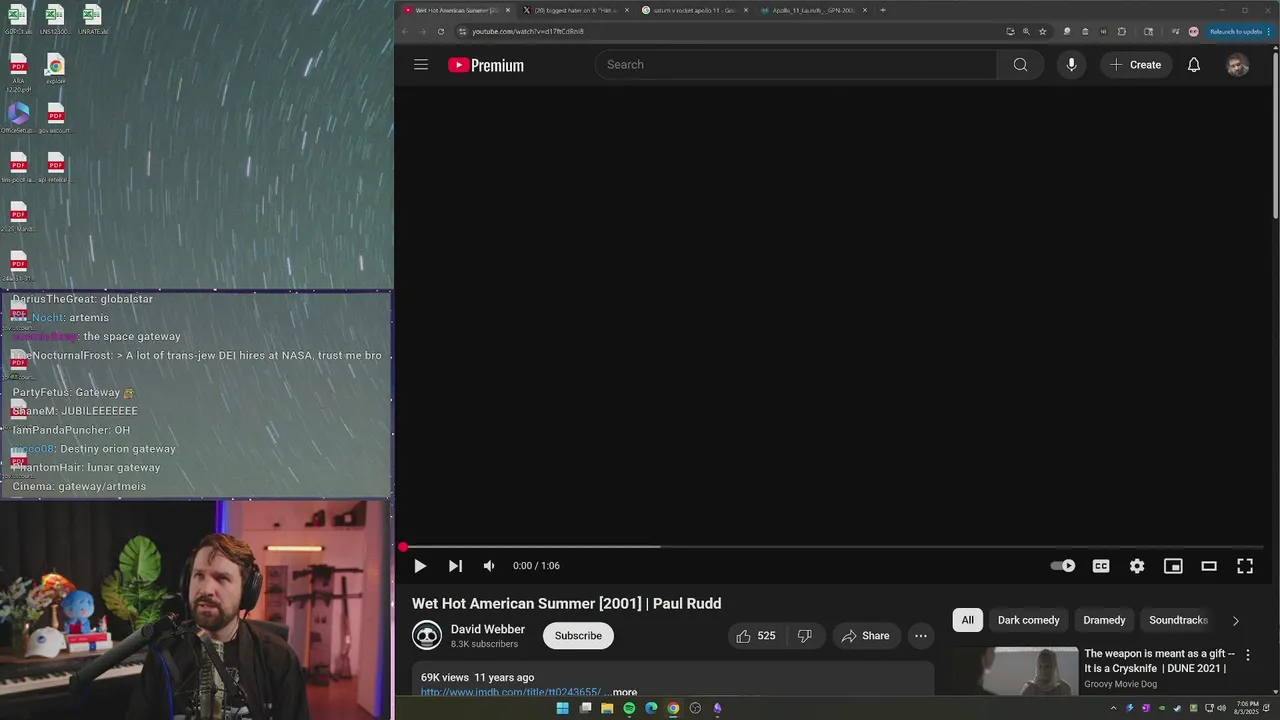Open more actions ellipsis under video
The width and height of the screenshot is (1280, 720).
pyautogui.click(x=921, y=636)
